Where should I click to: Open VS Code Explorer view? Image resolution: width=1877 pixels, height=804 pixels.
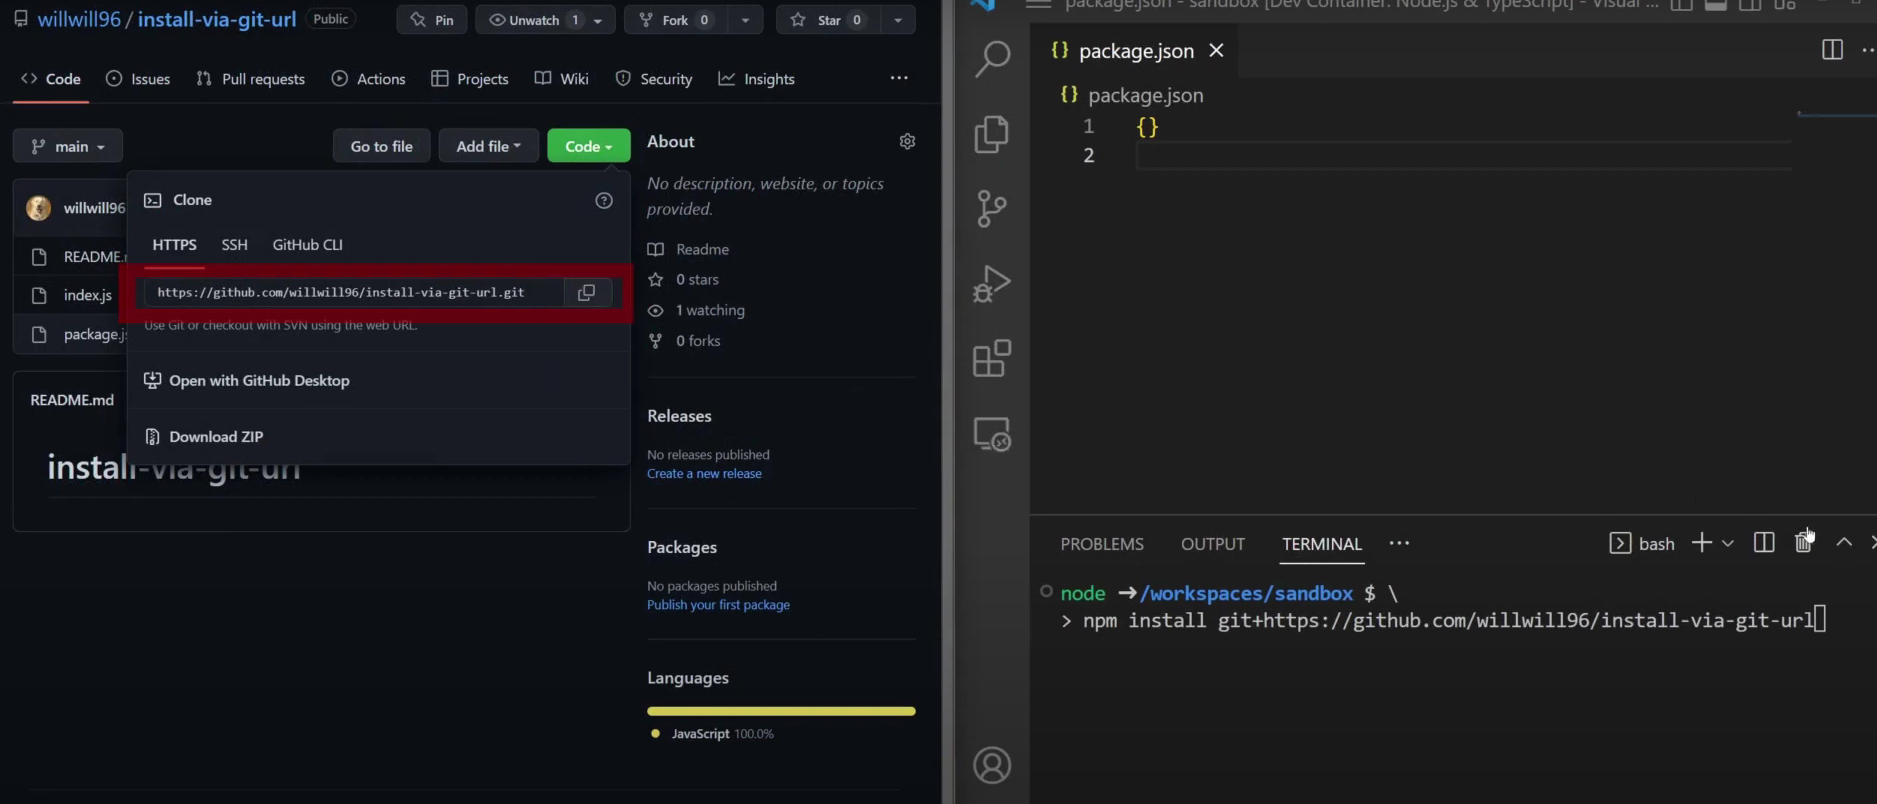click(992, 134)
